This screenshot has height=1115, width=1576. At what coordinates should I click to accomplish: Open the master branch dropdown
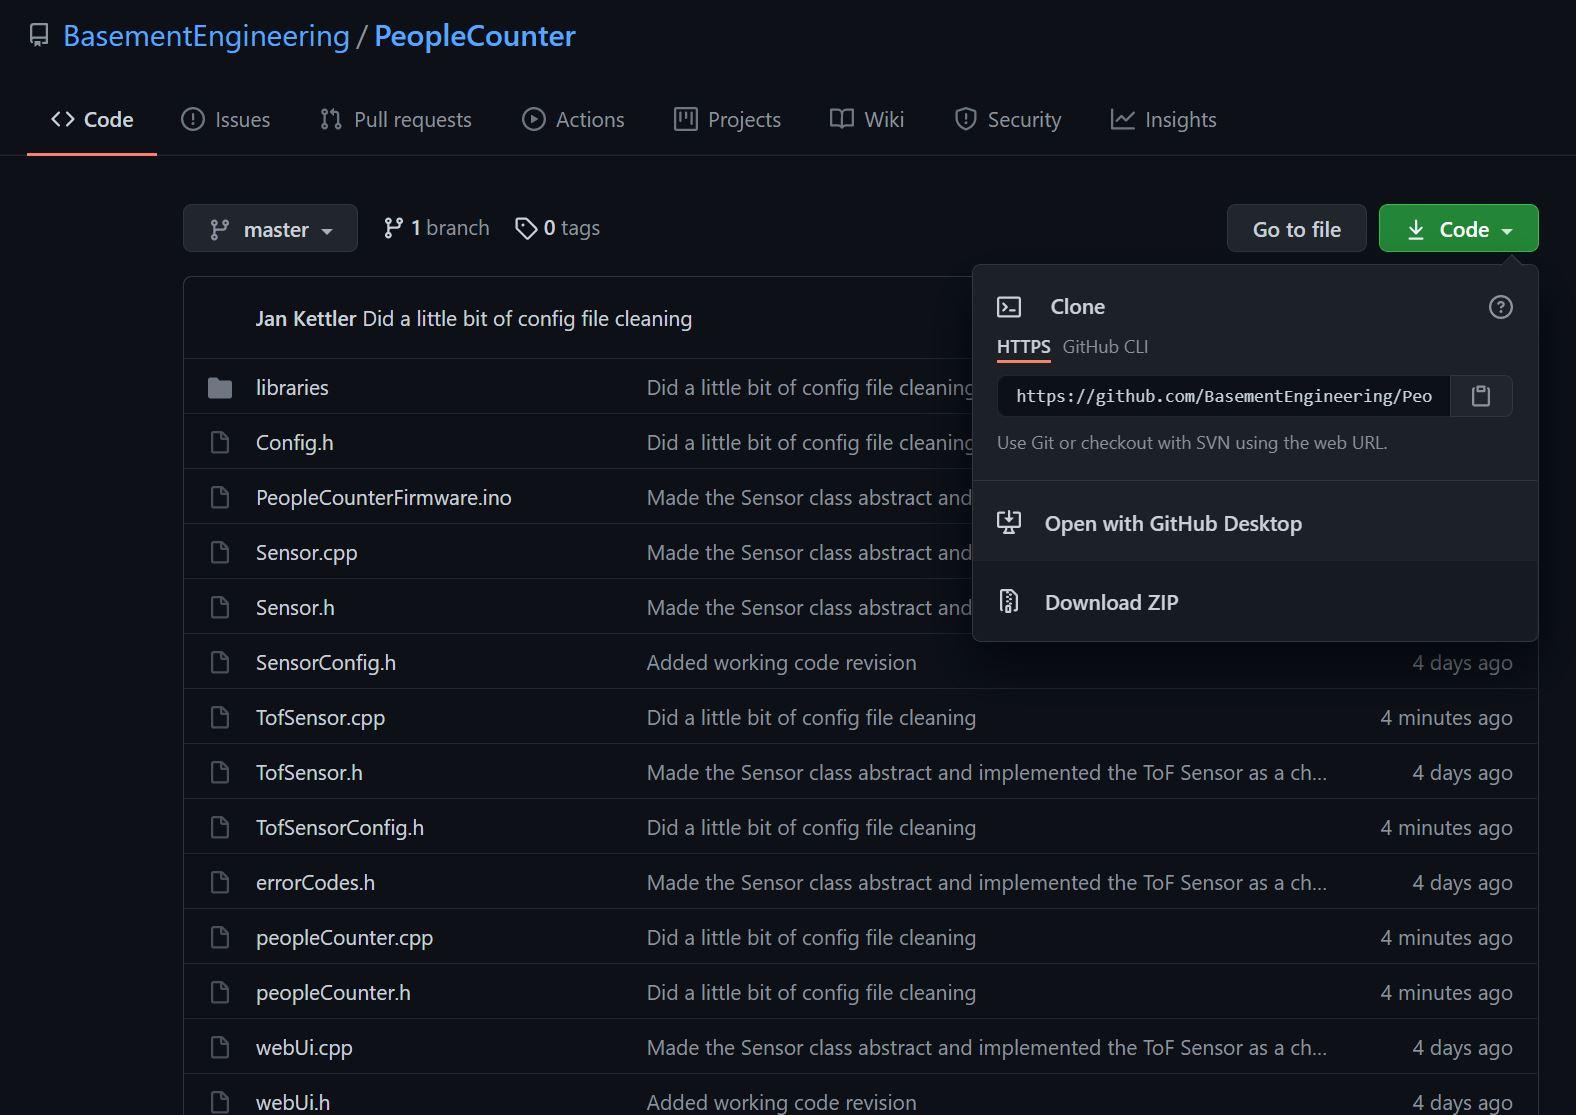pyautogui.click(x=270, y=229)
